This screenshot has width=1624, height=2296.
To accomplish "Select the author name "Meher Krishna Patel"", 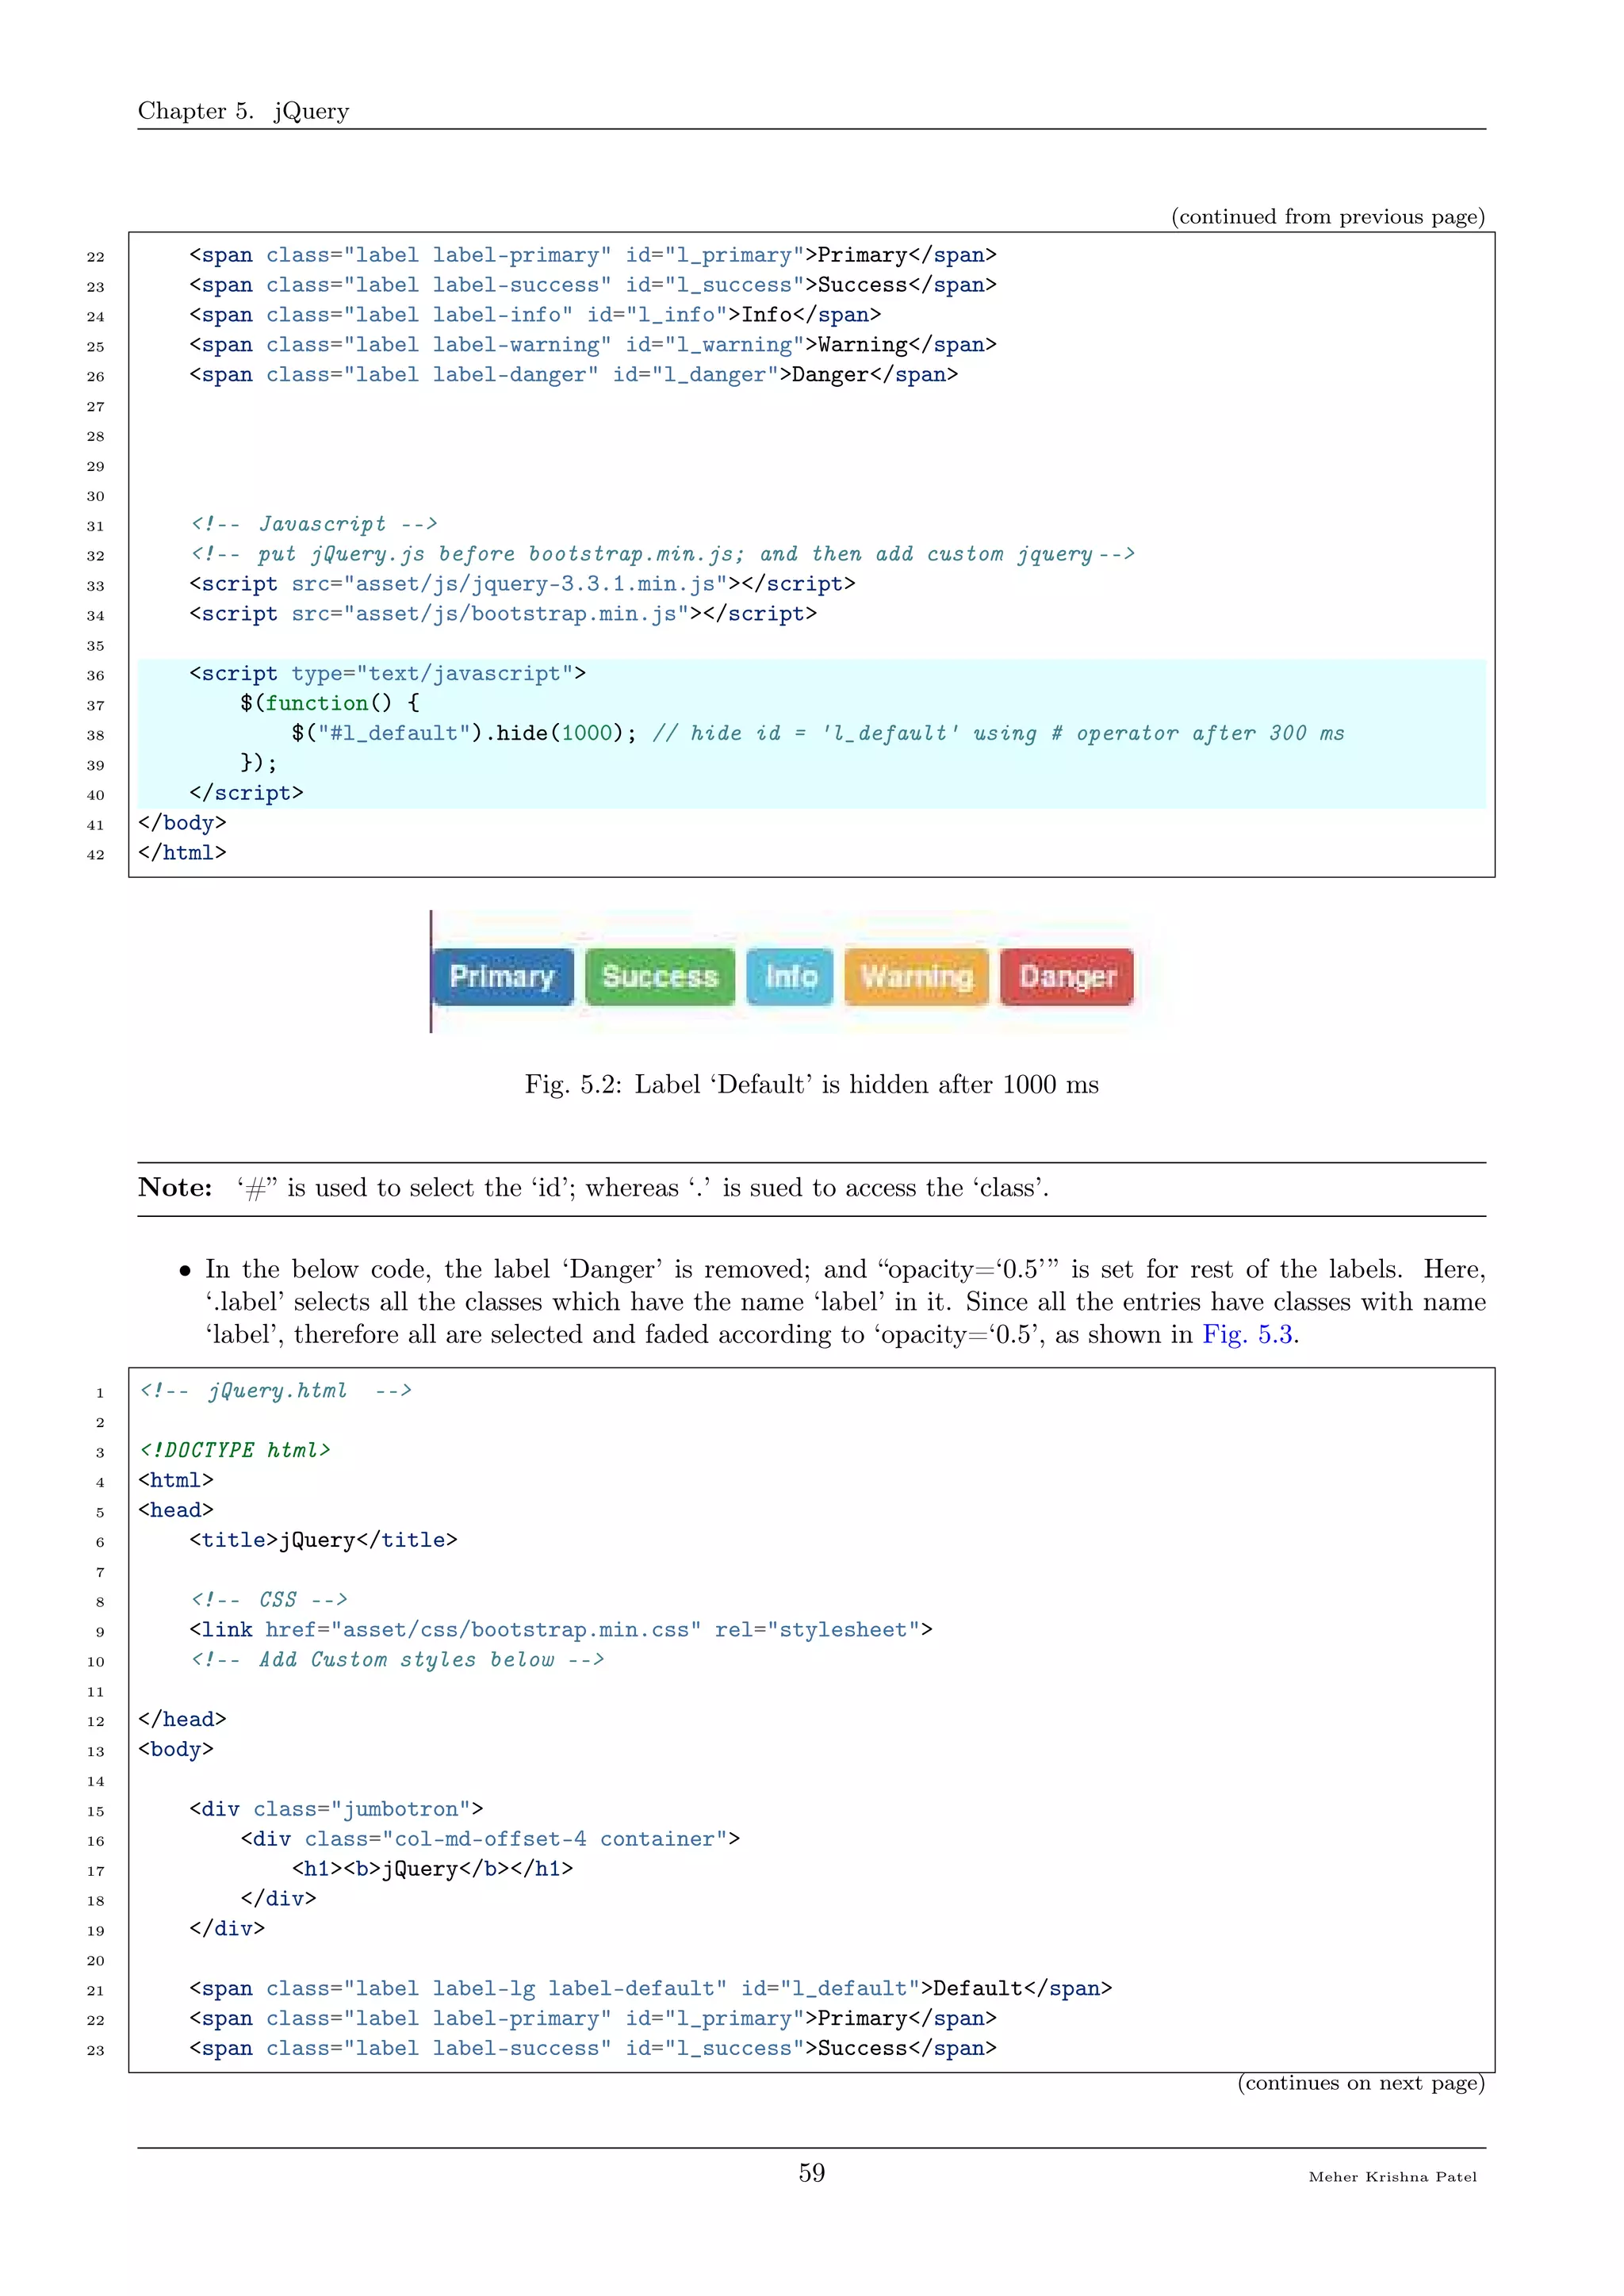I will pyautogui.click(x=1392, y=2177).
